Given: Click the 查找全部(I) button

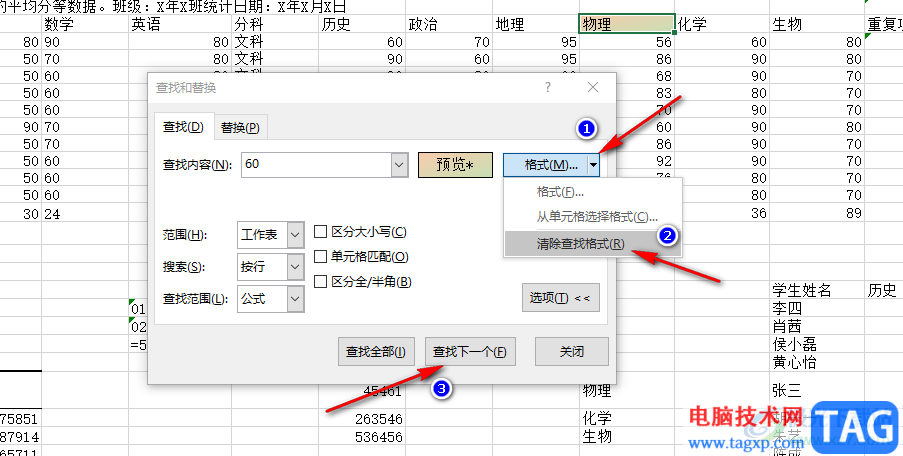Looking at the screenshot, I should (x=376, y=351).
